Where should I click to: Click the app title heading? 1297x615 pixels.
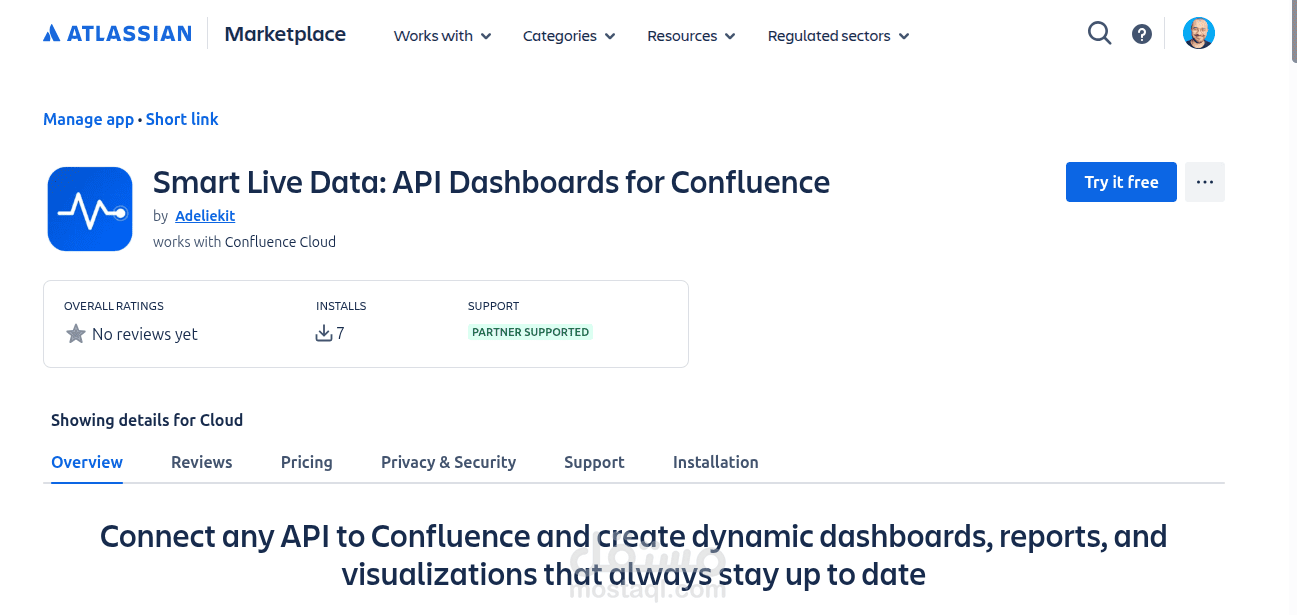491,182
